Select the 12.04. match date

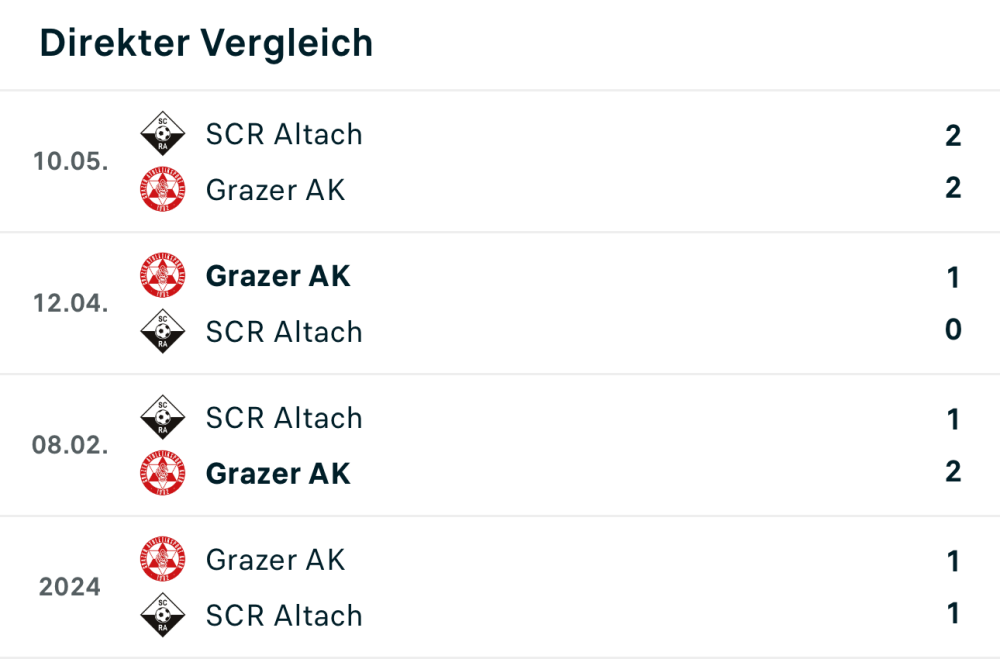point(70,303)
